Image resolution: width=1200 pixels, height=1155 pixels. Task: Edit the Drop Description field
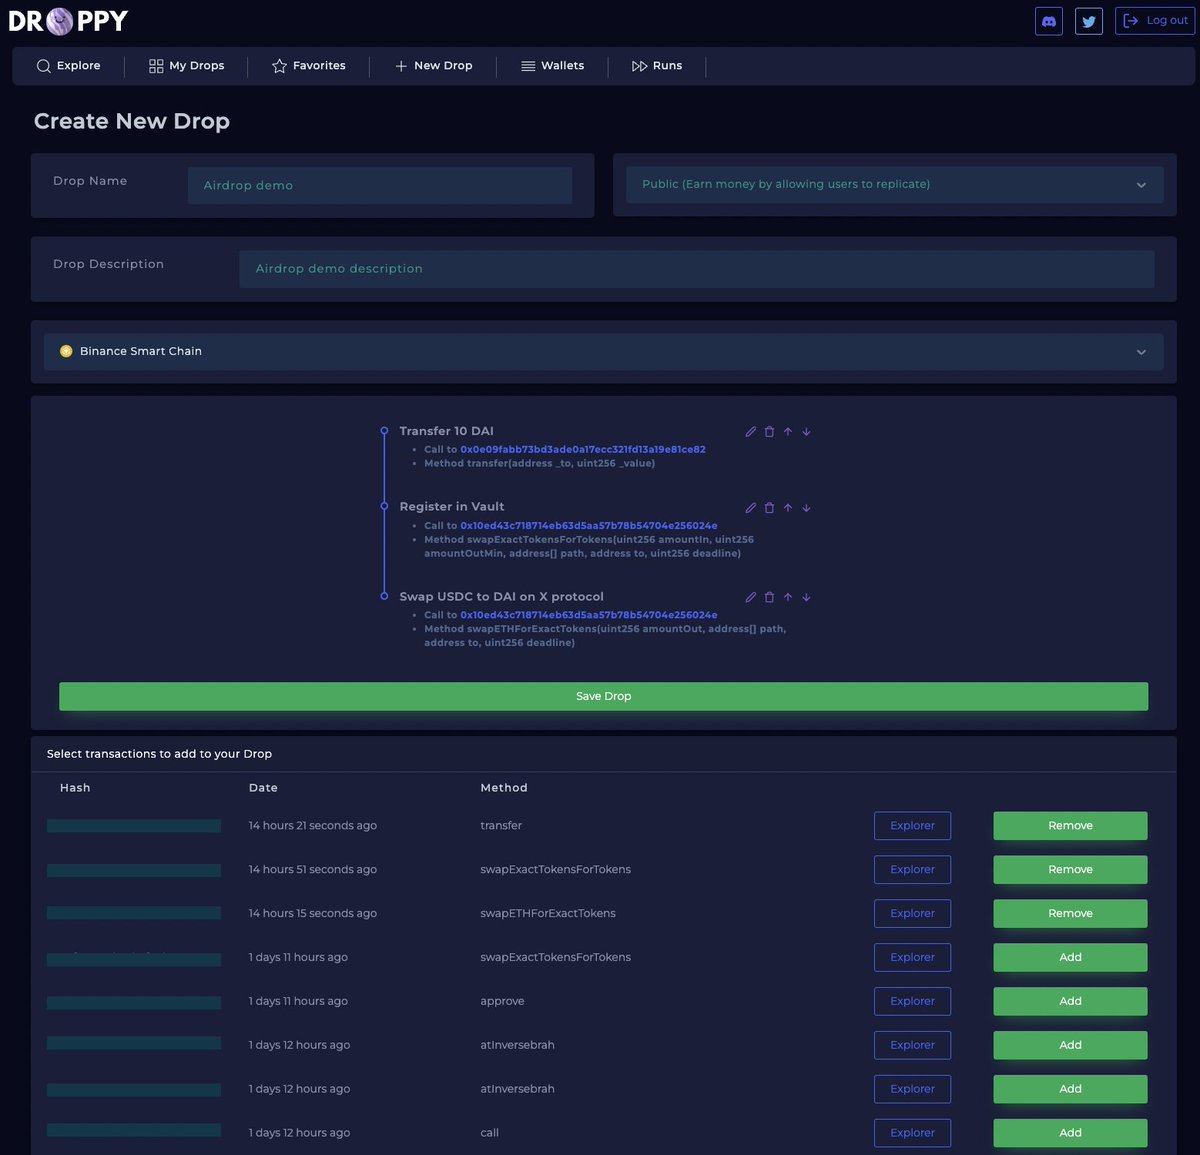(x=697, y=269)
